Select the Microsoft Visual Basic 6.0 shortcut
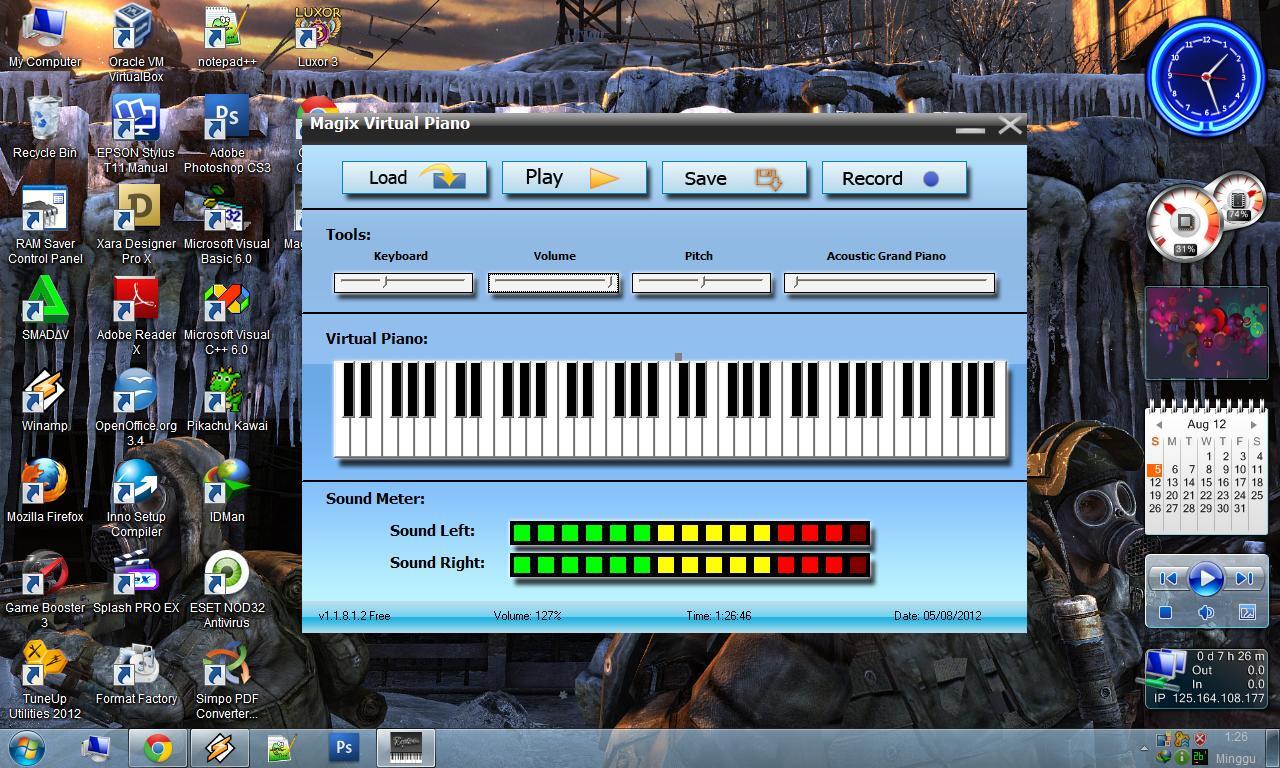Image resolution: width=1280 pixels, height=768 pixels. click(227, 225)
